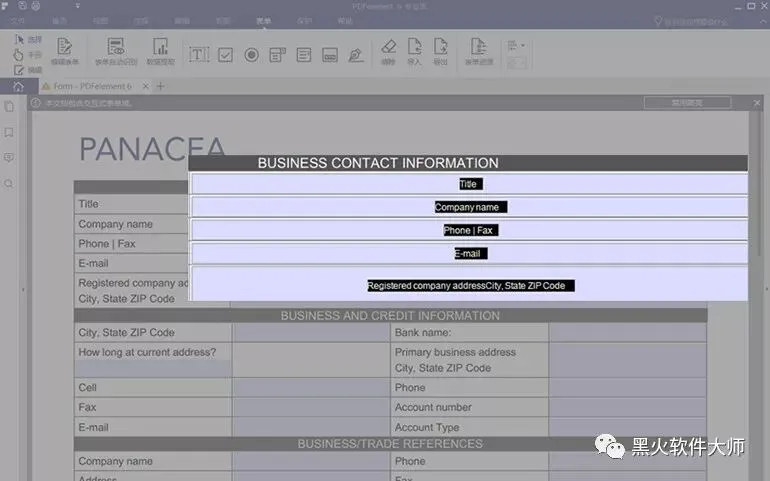
Task: Open the page thumbnails sidebar panel
Action: [x=9, y=107]
